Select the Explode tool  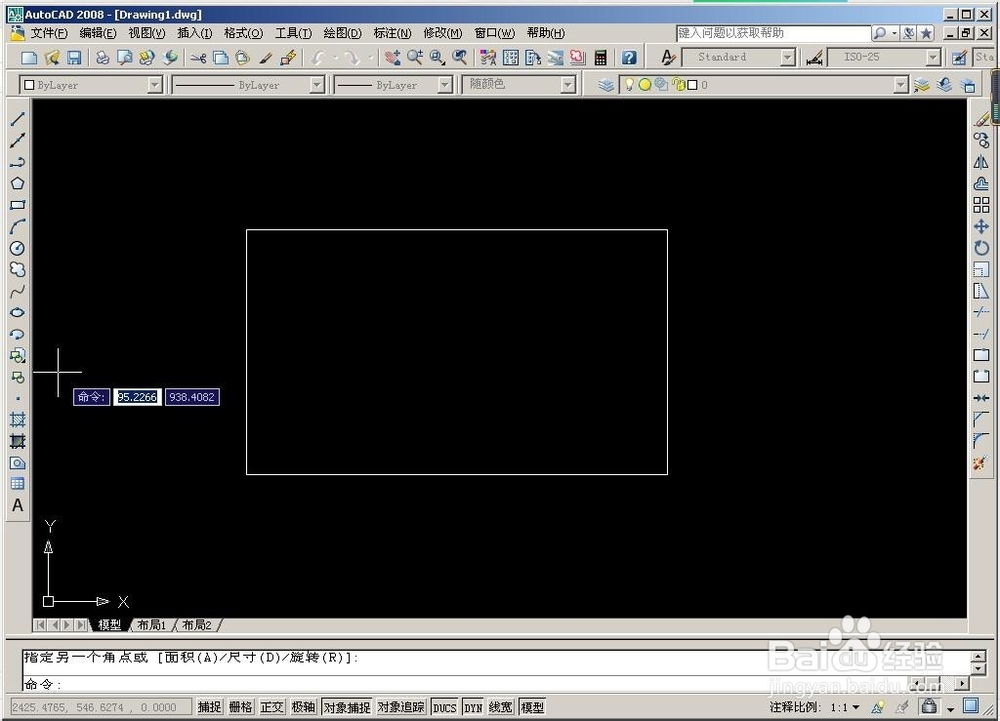point(982,463)
